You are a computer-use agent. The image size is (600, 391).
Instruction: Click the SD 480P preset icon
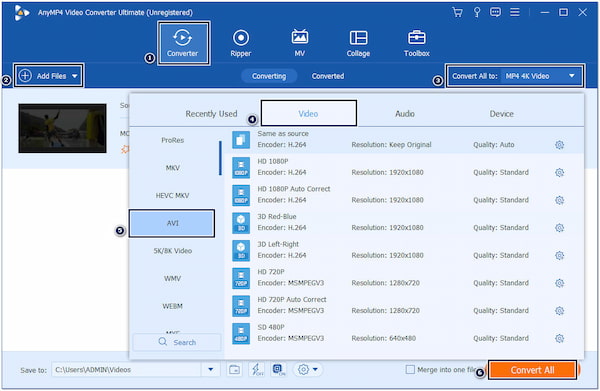pyautogui.click(x=241, y=333)
